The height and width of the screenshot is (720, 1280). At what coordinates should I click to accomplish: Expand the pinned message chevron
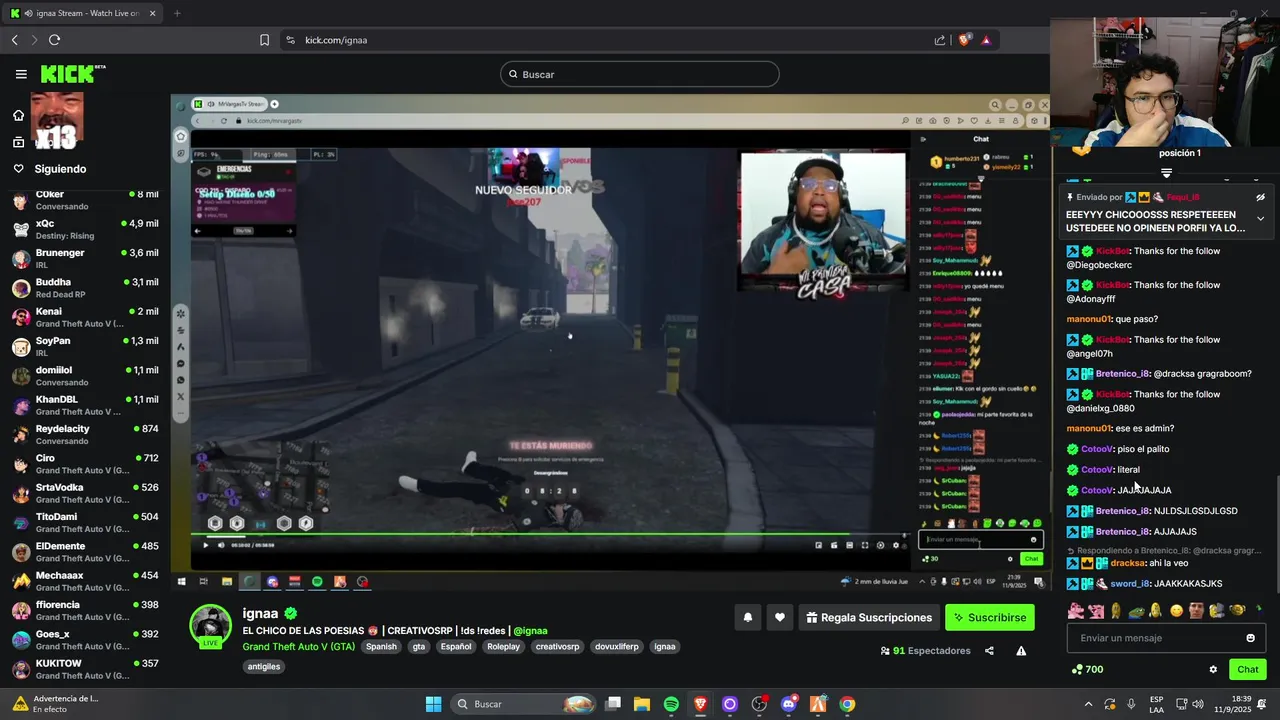click(x=1260, y=219)
